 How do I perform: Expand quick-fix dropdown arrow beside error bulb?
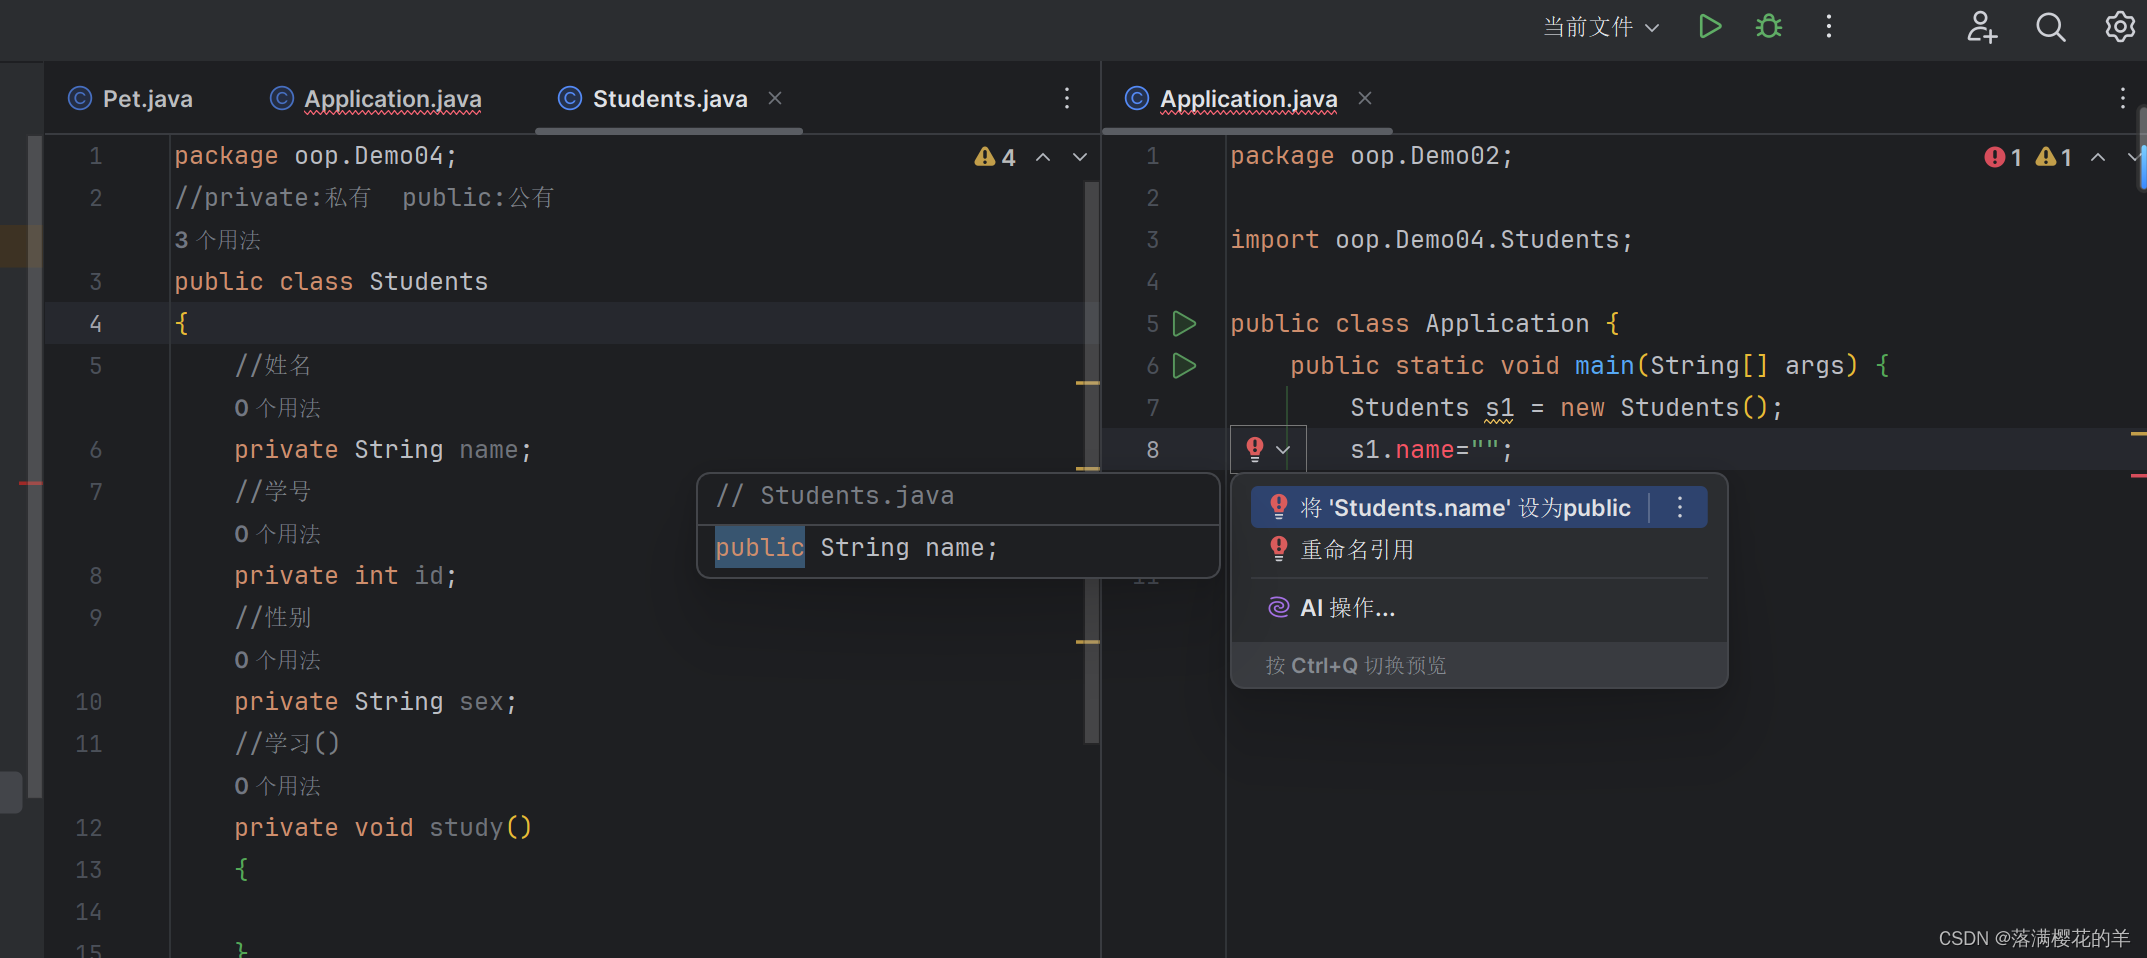(x=1284, y=450)
